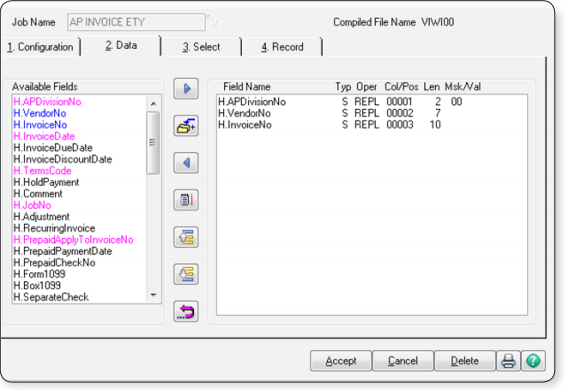Viewport: 566px width, 390px height.
Task: Click the Msk/Val value 00
Action: [x=456, y=102]
